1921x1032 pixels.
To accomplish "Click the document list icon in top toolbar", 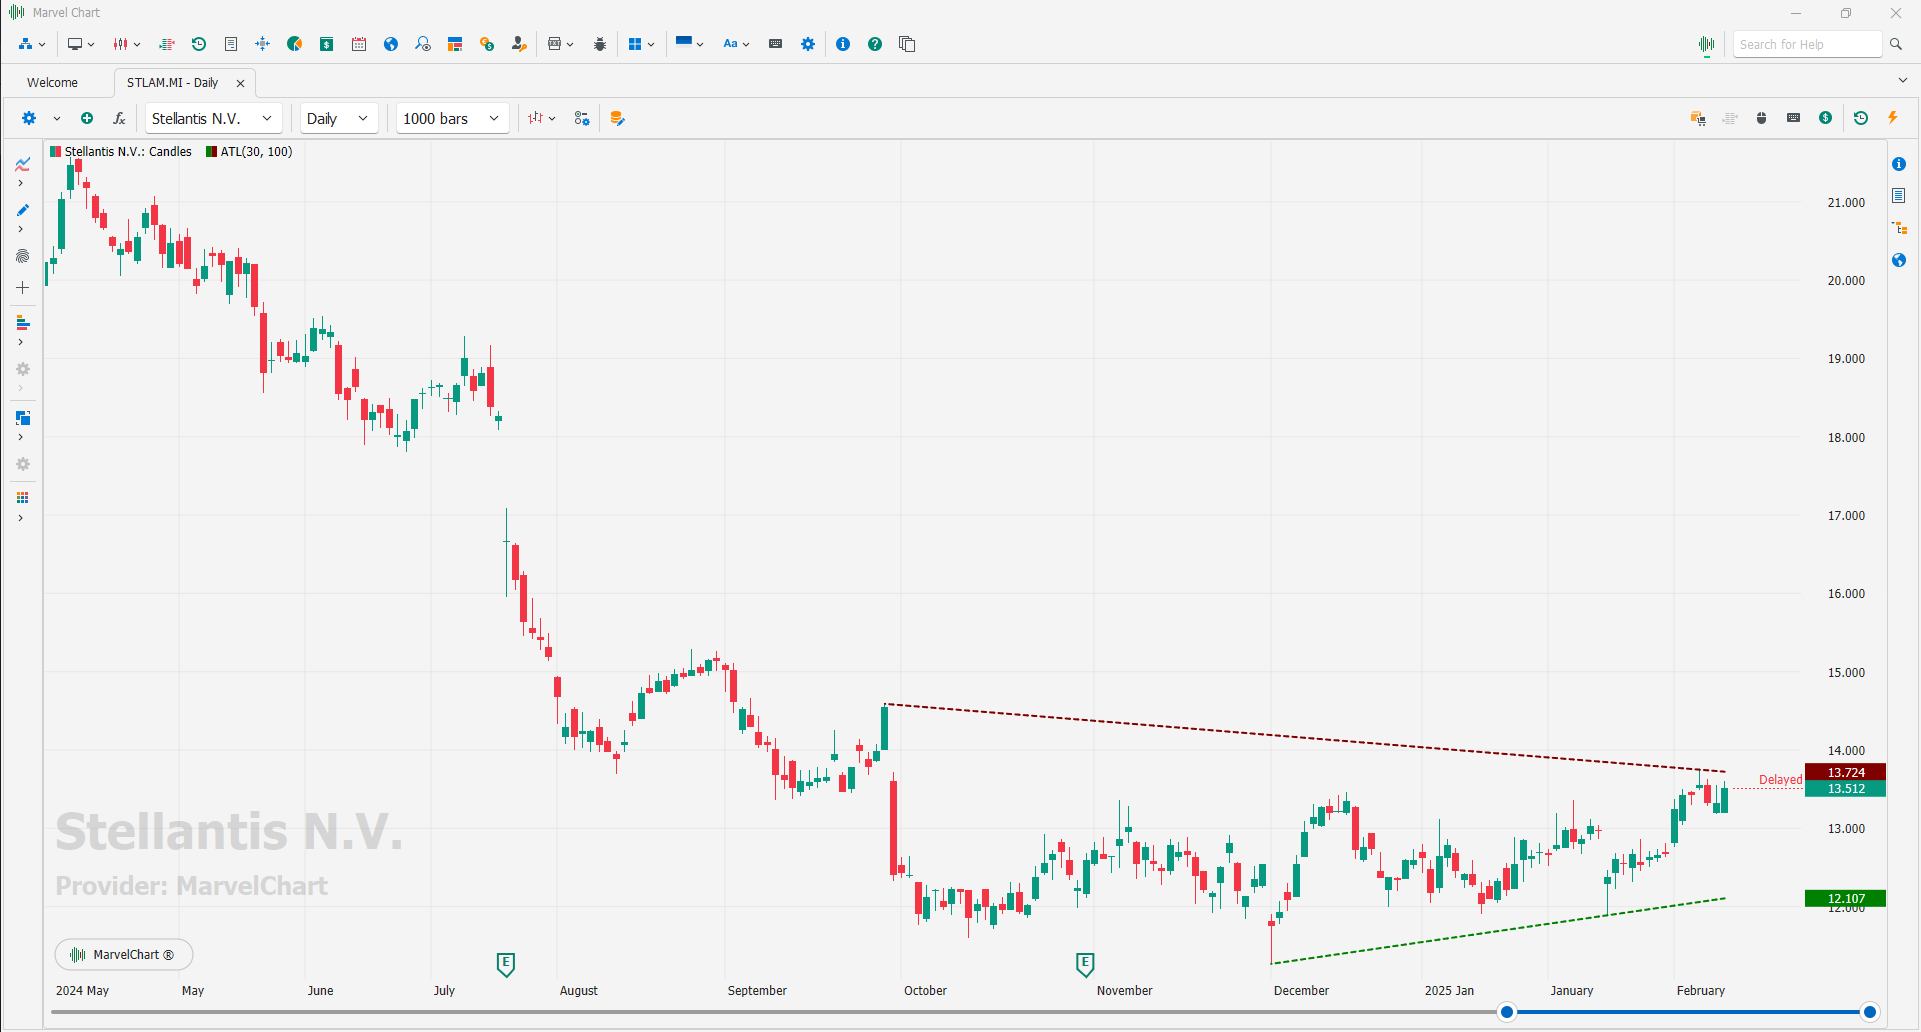I will (231, 44).
